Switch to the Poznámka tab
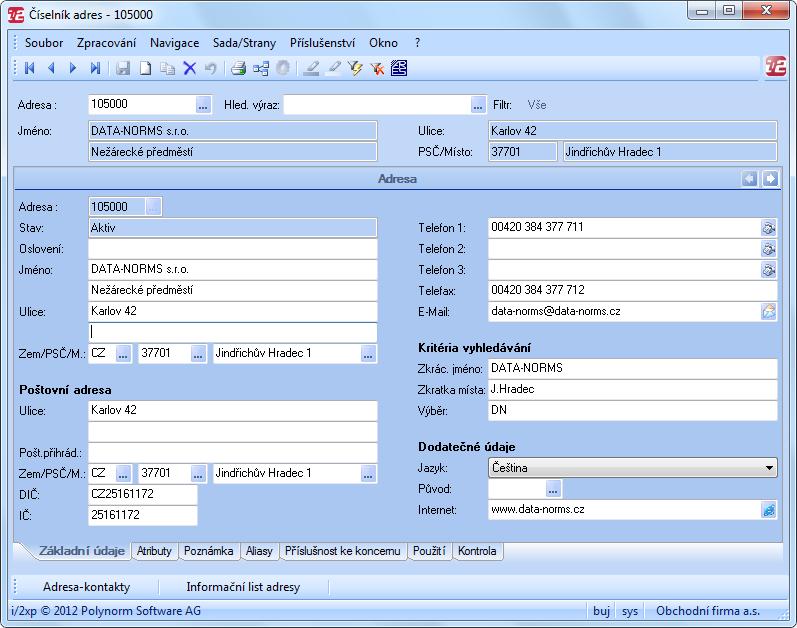 coord(208,551)
